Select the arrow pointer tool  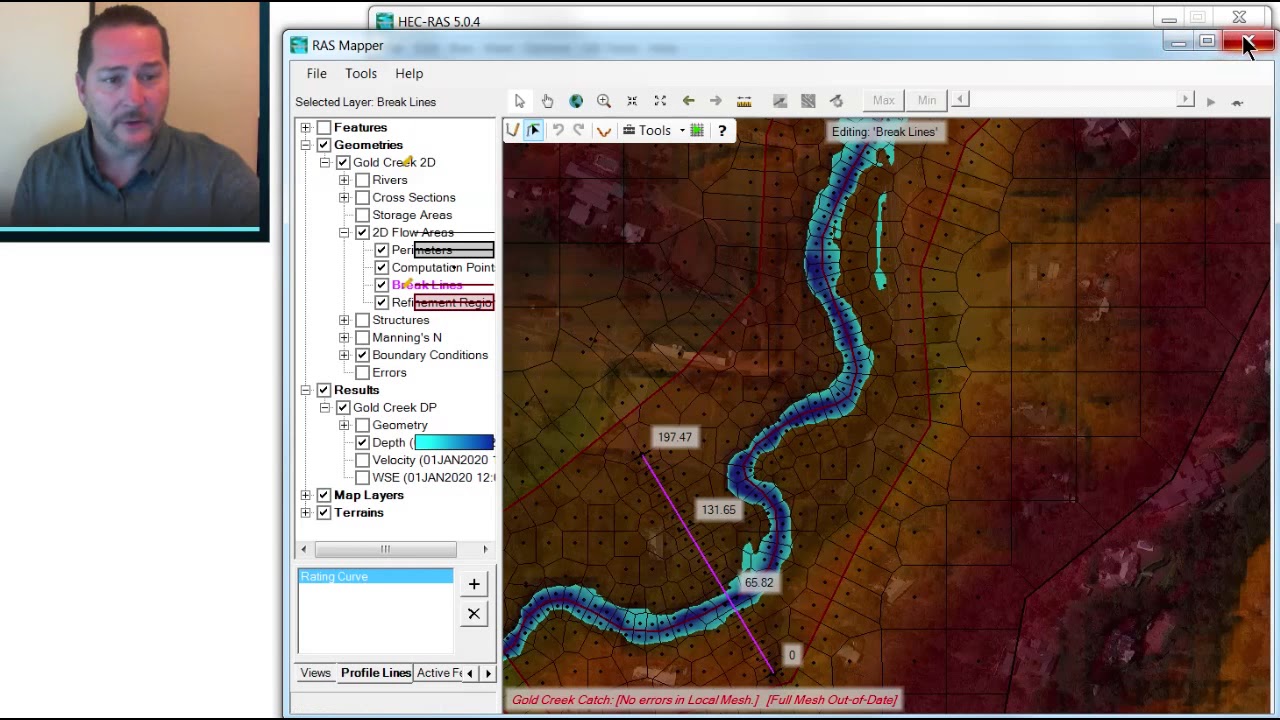(x=520, y=101)
